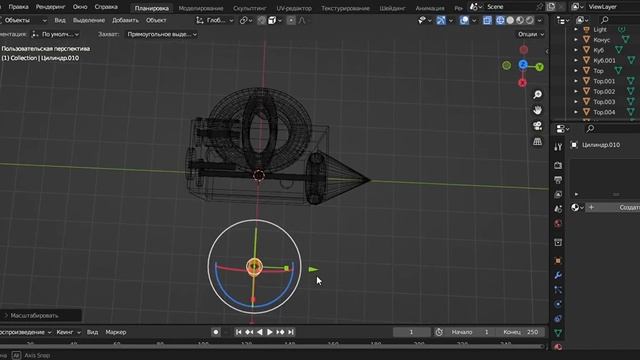Open the Правка menu

pos(18,7)
